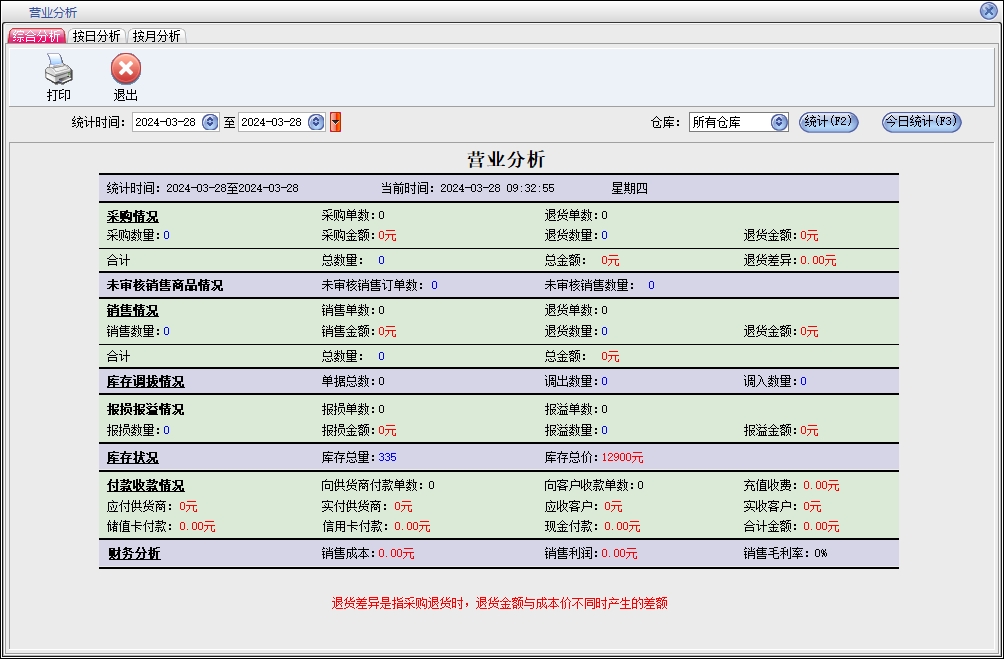This screenshot has width=1004, height=659.
Task: Open the 按日分析 tab
Action: (x=96, y=36)
